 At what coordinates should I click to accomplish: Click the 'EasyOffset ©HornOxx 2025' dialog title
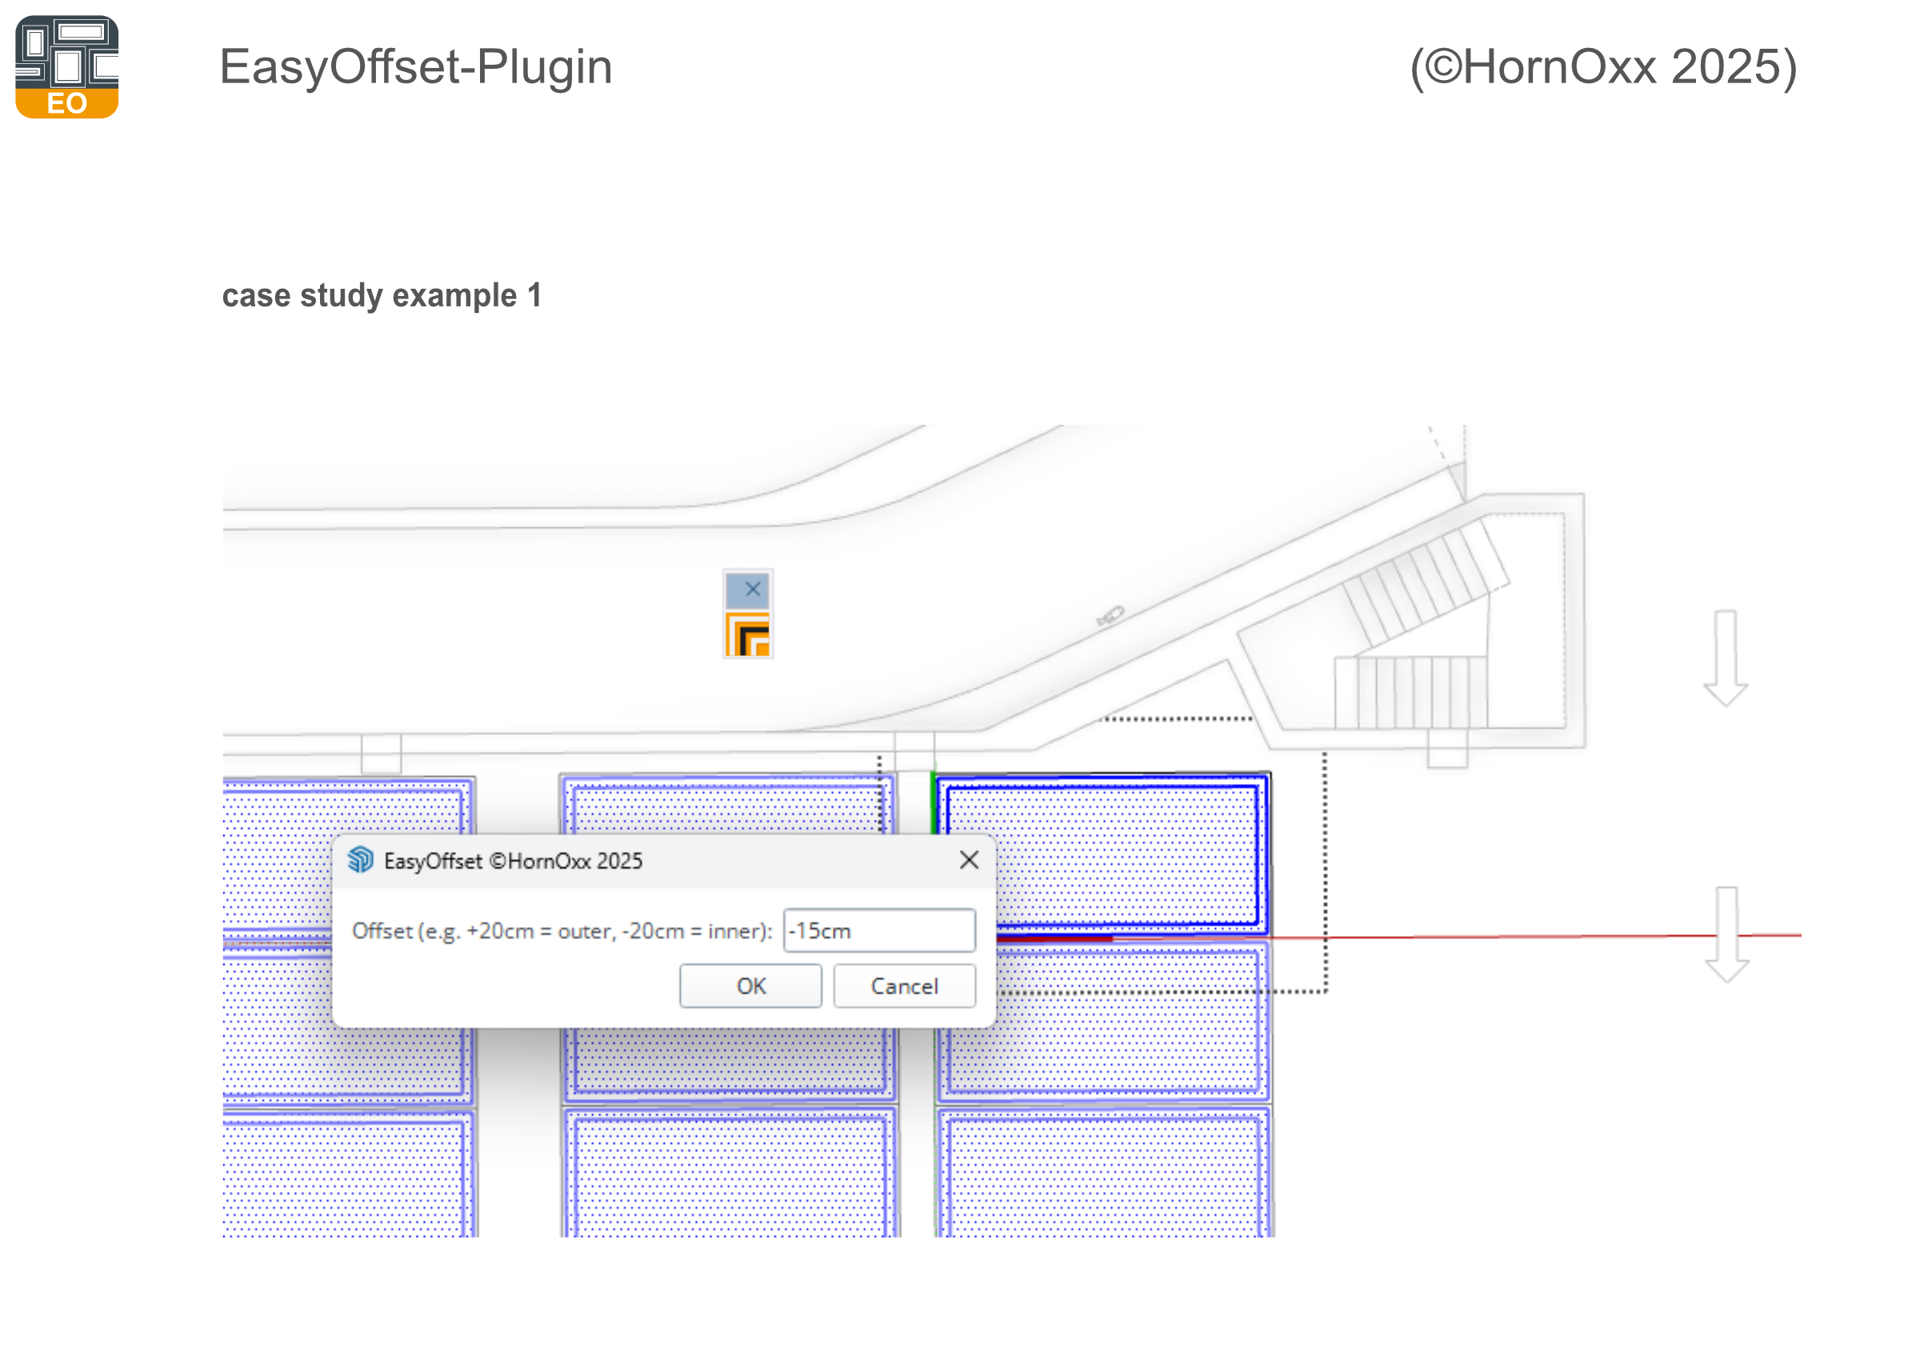coord(513,861)
